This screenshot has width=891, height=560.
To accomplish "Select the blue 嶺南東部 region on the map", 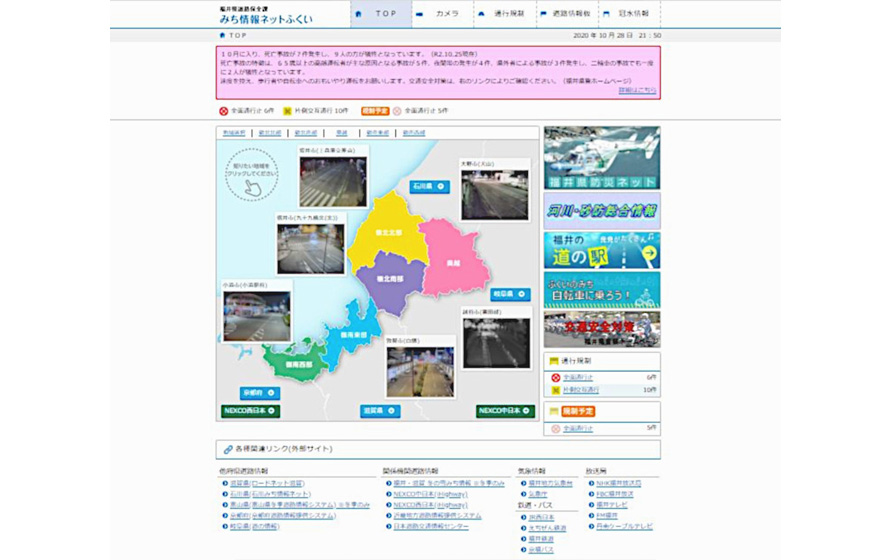I will coord(353,335).
